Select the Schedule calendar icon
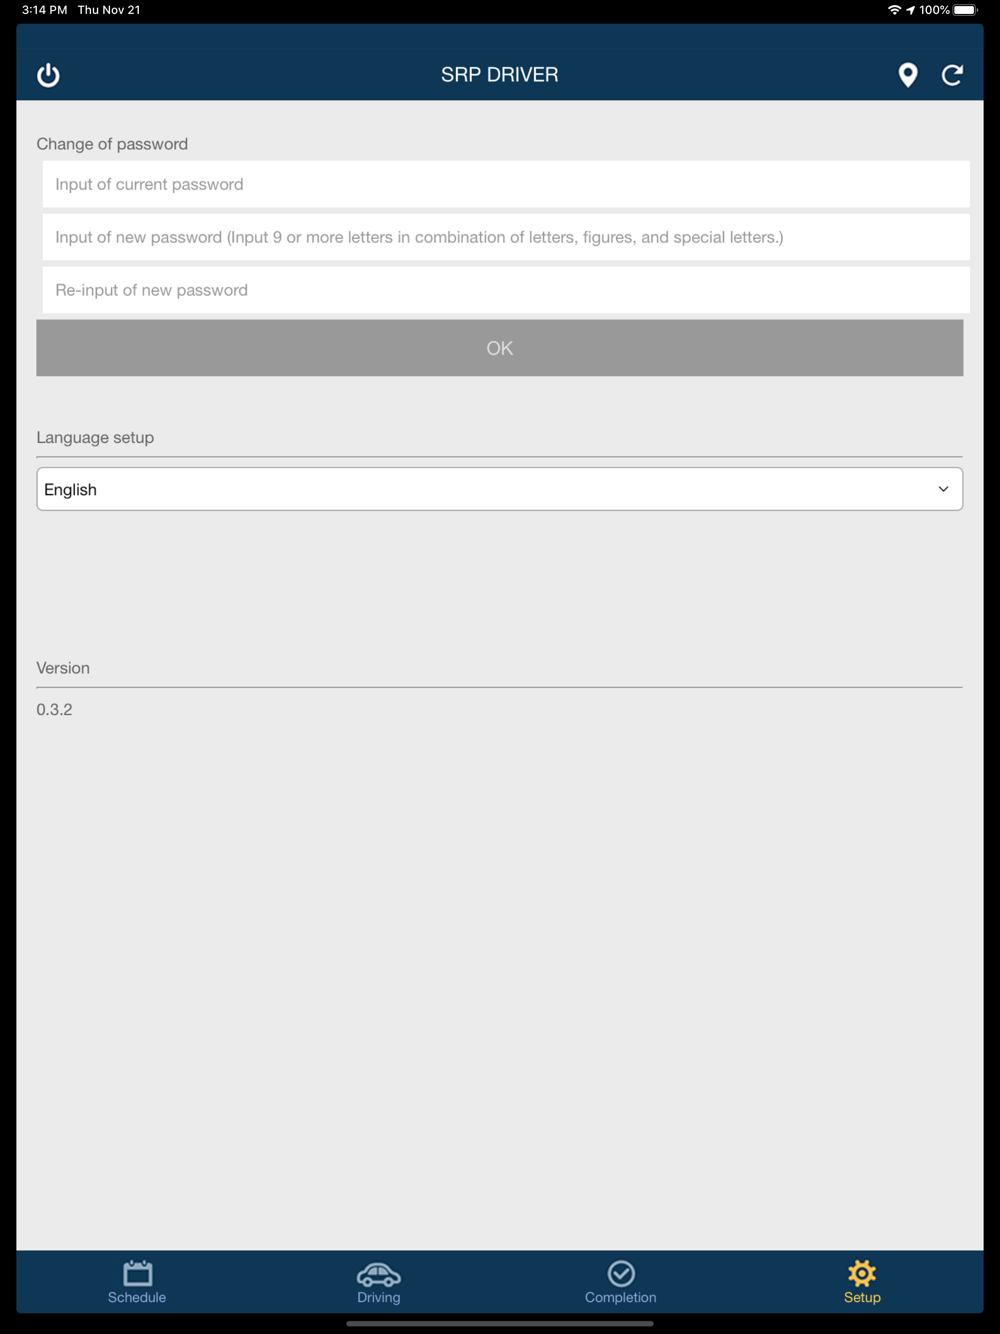1000x1334 pixels. [x=138, y=1273]
